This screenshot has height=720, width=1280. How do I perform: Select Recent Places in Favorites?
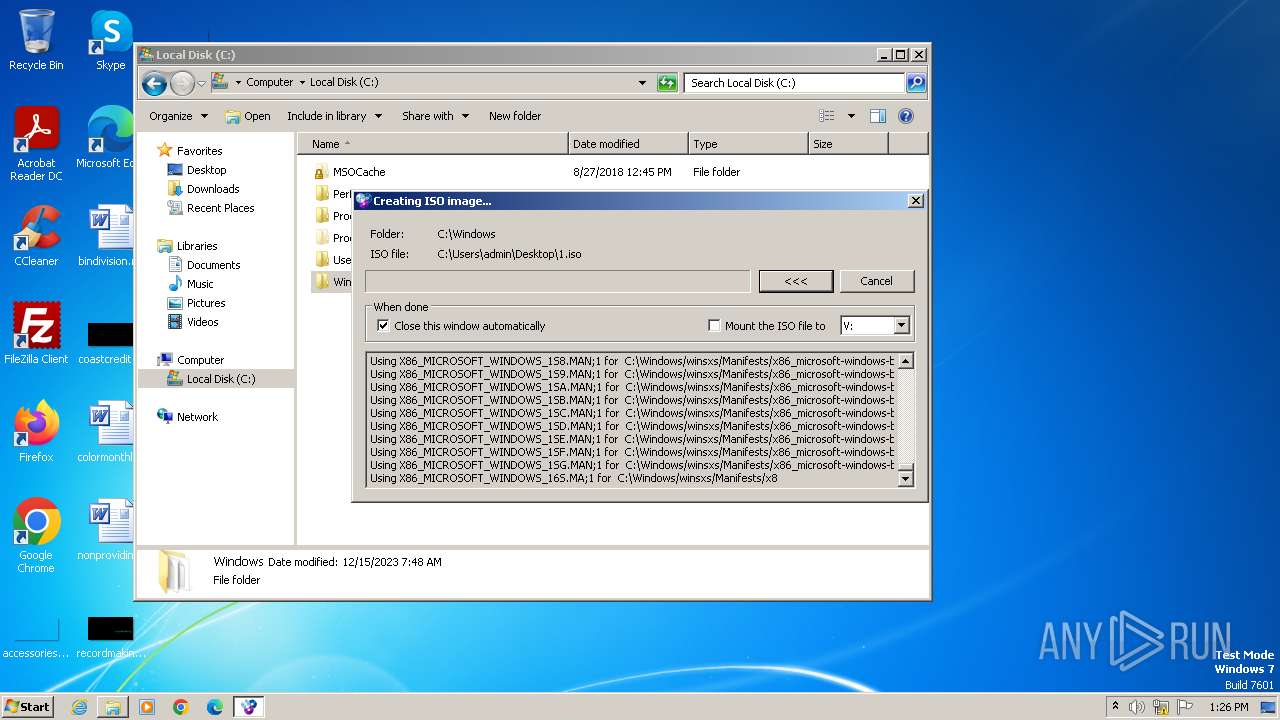coord(220,208)
